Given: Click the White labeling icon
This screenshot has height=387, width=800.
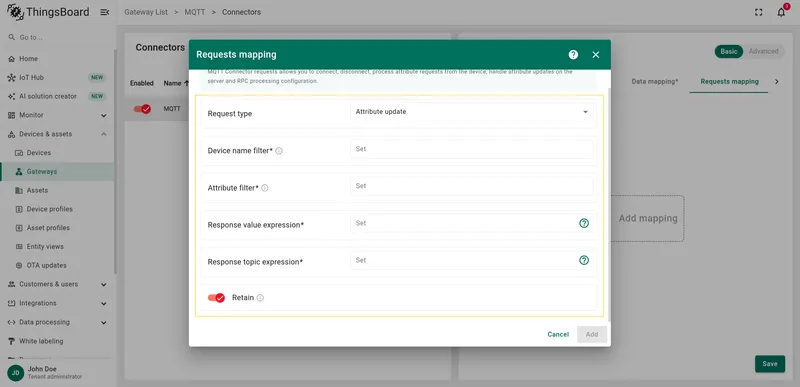Looking at the screenshot, I should [x=11, y=341].
